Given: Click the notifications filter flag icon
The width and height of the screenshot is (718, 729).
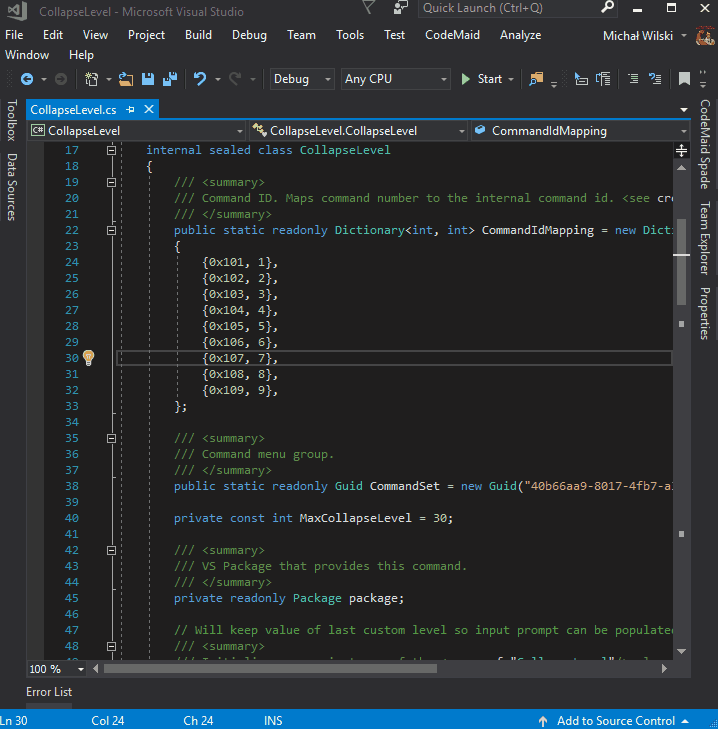Looking at the screenshot, I should [369, 8].
